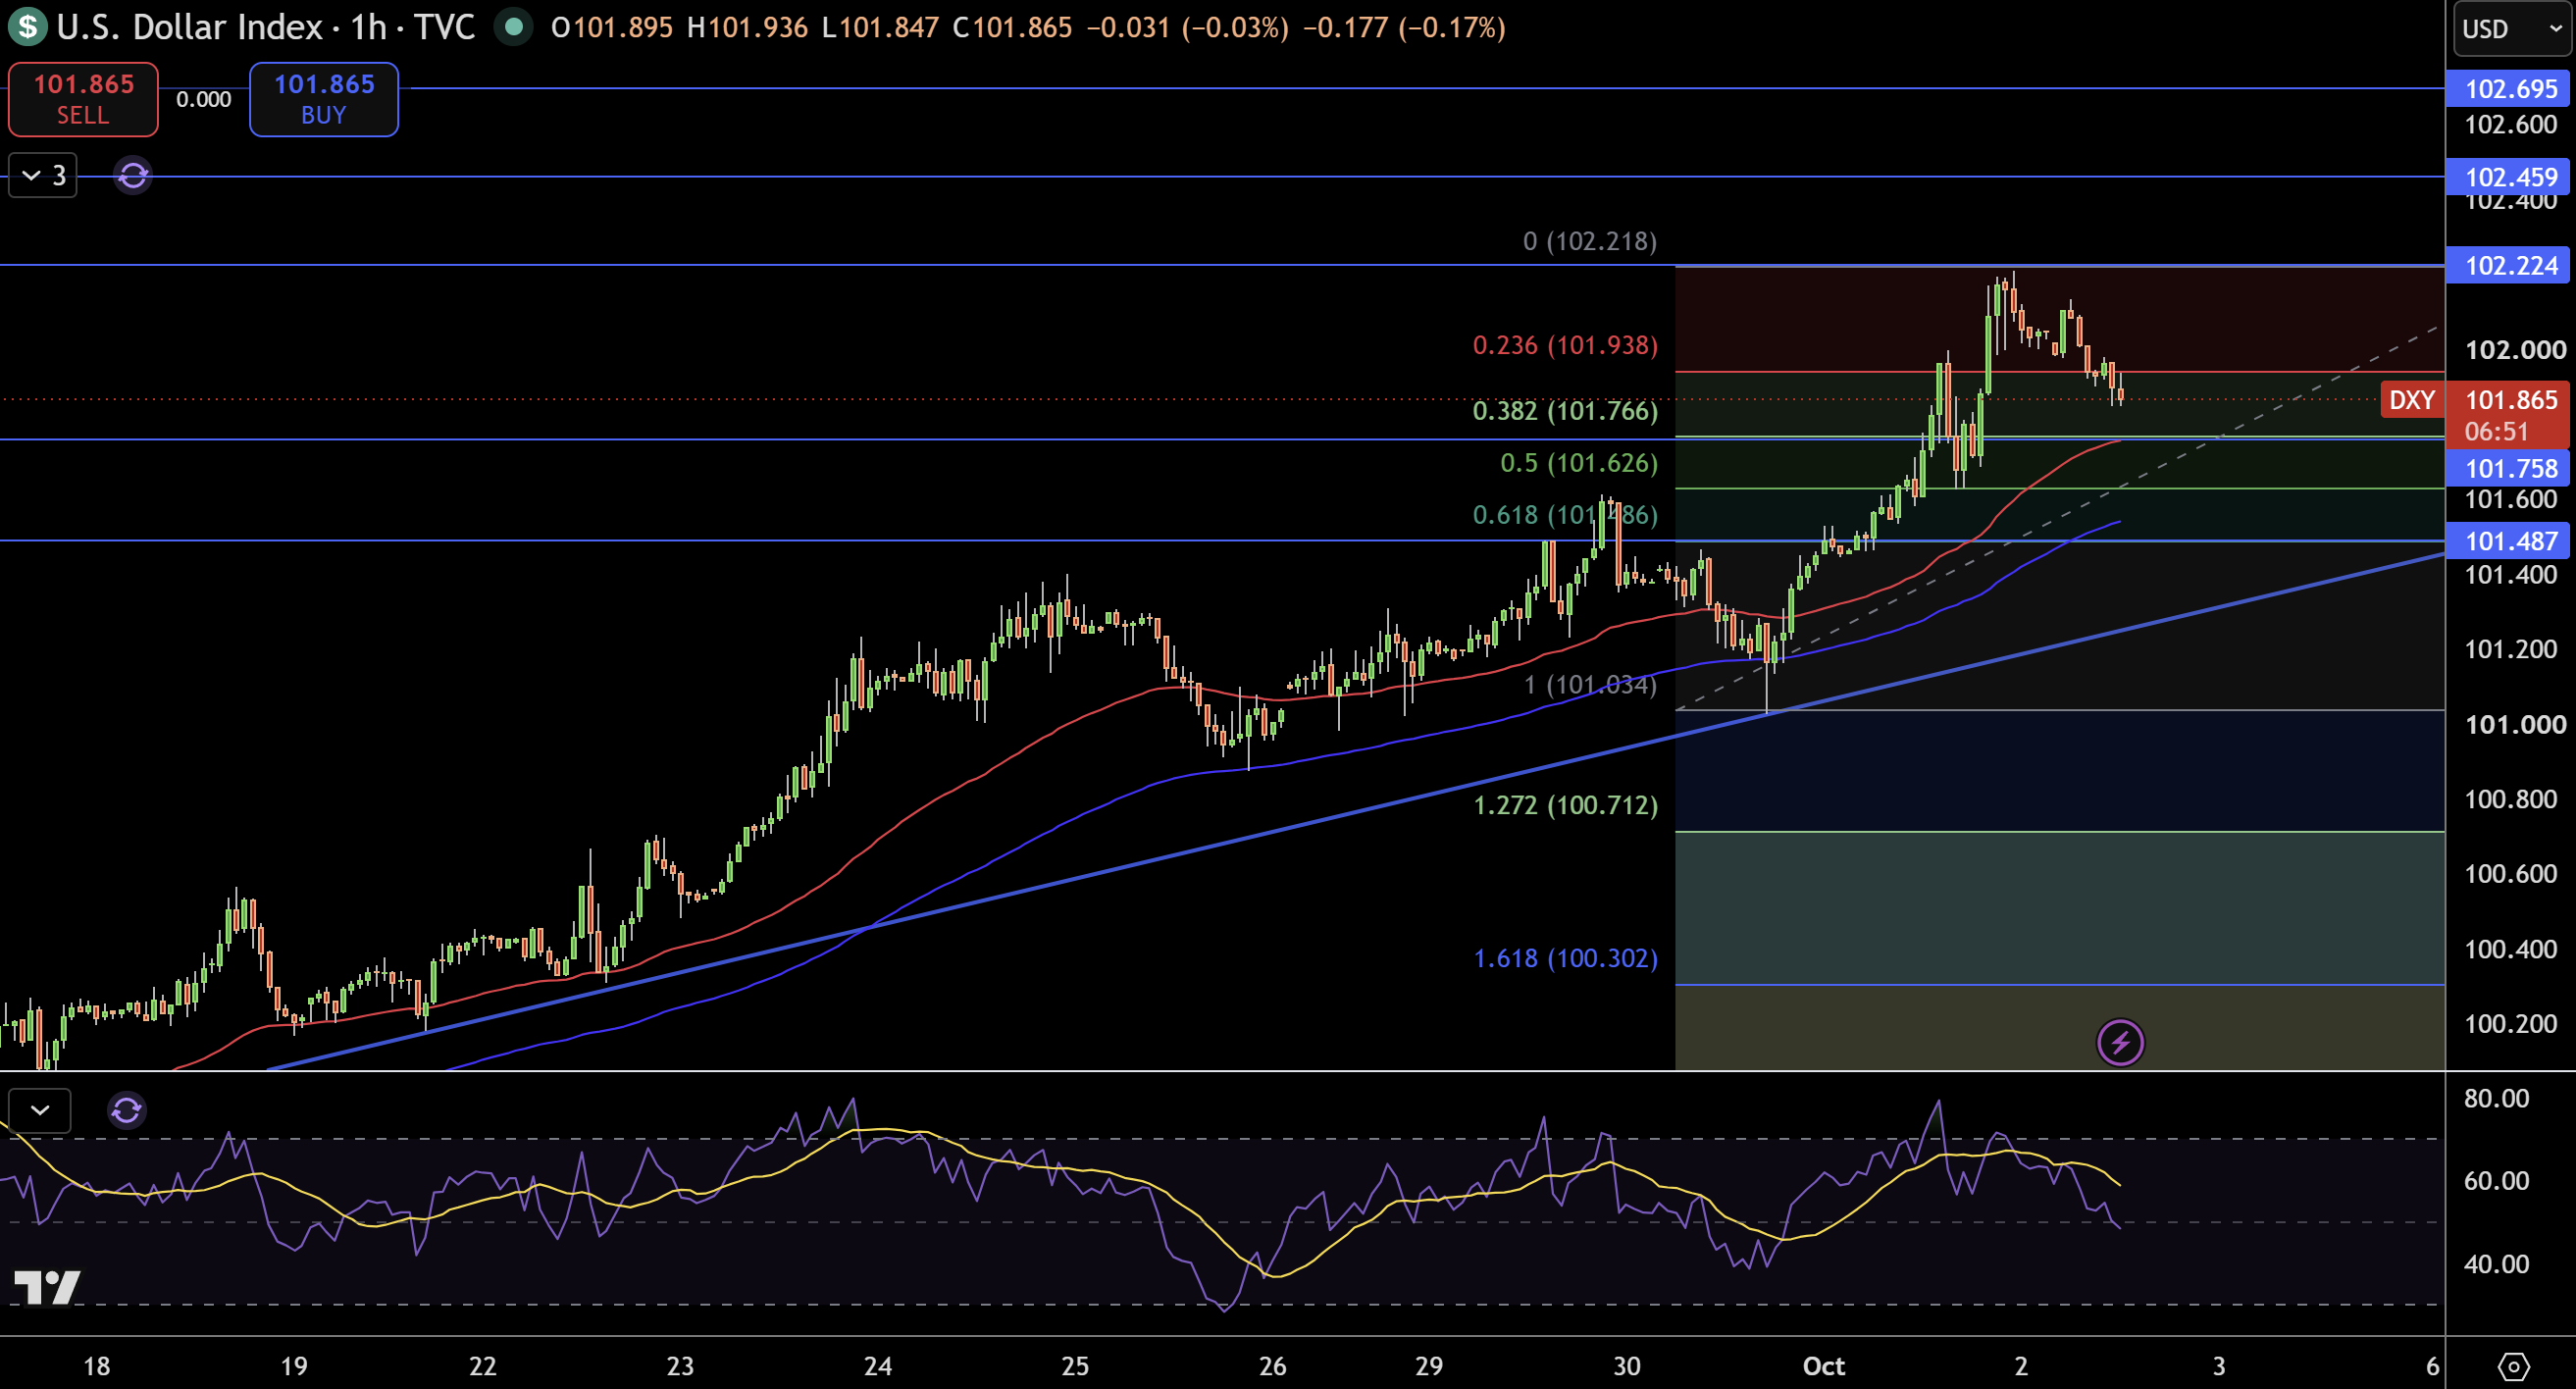This screenshot has width=2576, height=1389.
Task: Open chart settings gear icon
Action: coord(2512,1365)
